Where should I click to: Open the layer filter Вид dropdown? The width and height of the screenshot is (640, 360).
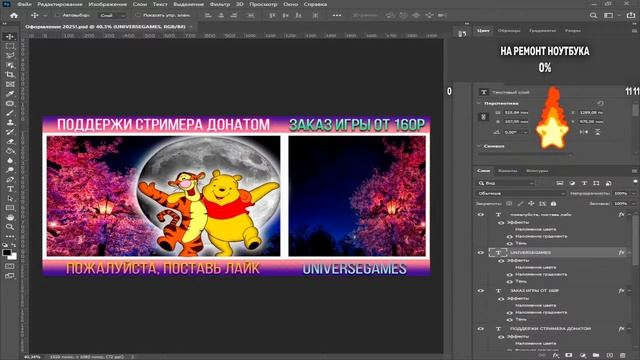[505, 183]
